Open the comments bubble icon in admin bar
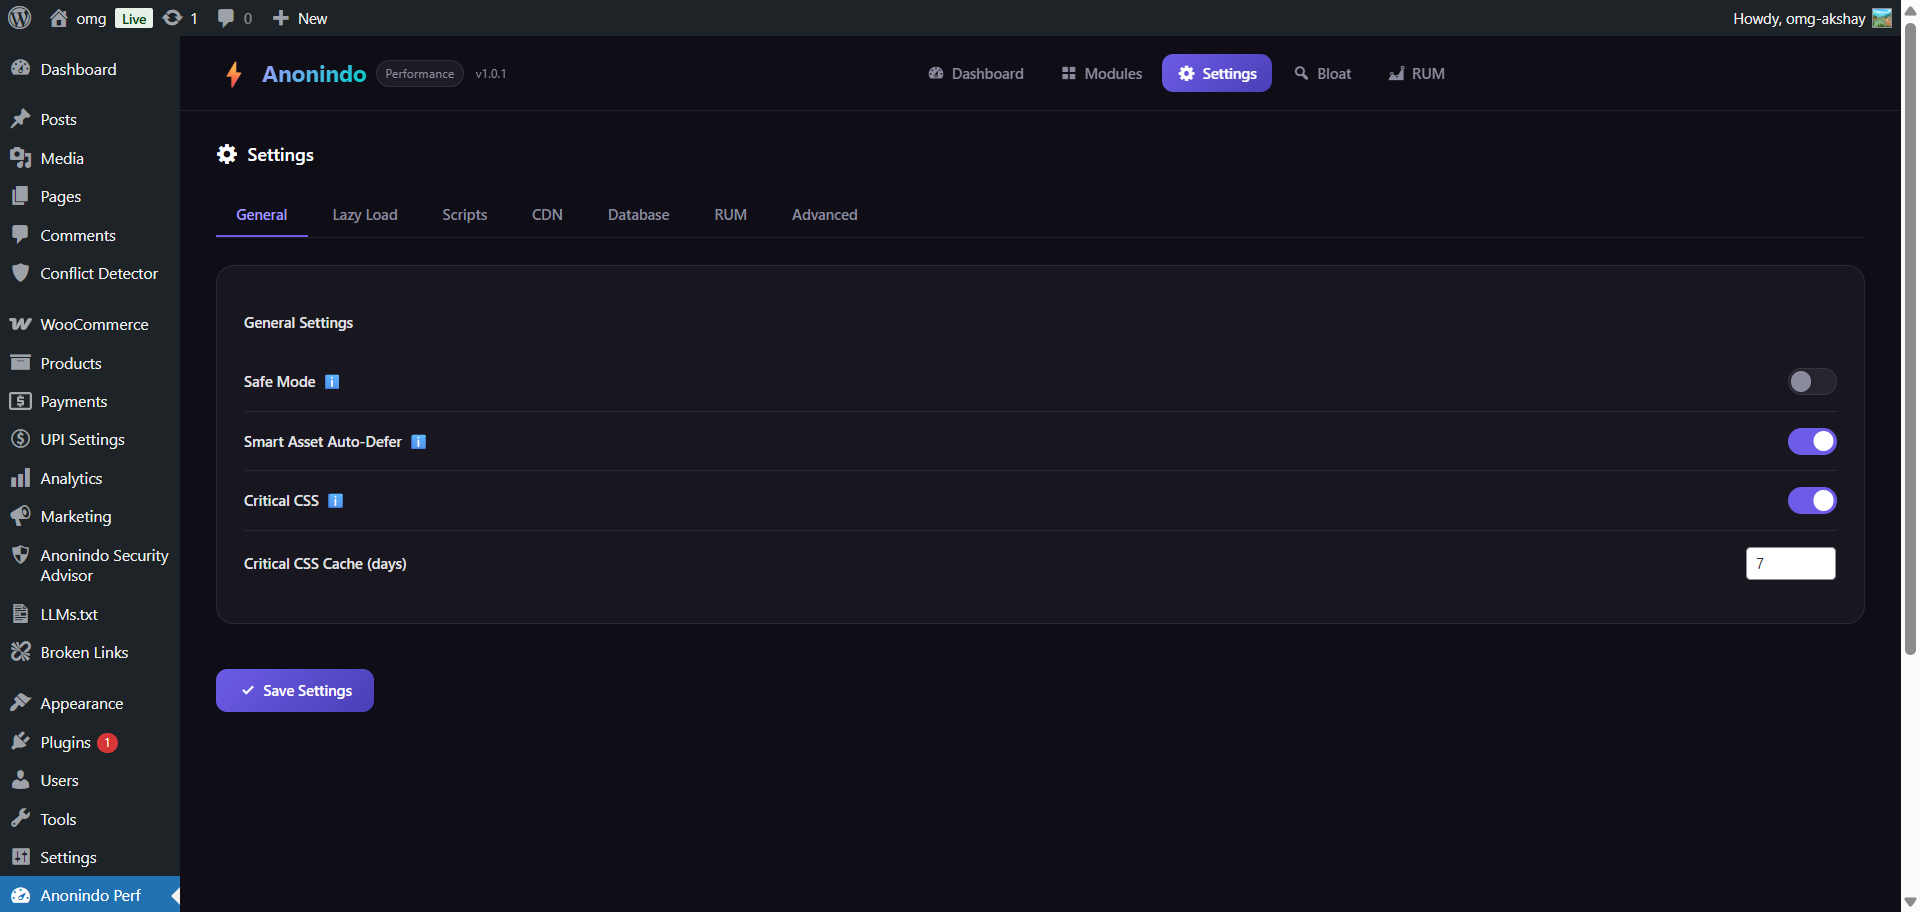This screenshot has width=1920, height=912. (x=226, y=18)
